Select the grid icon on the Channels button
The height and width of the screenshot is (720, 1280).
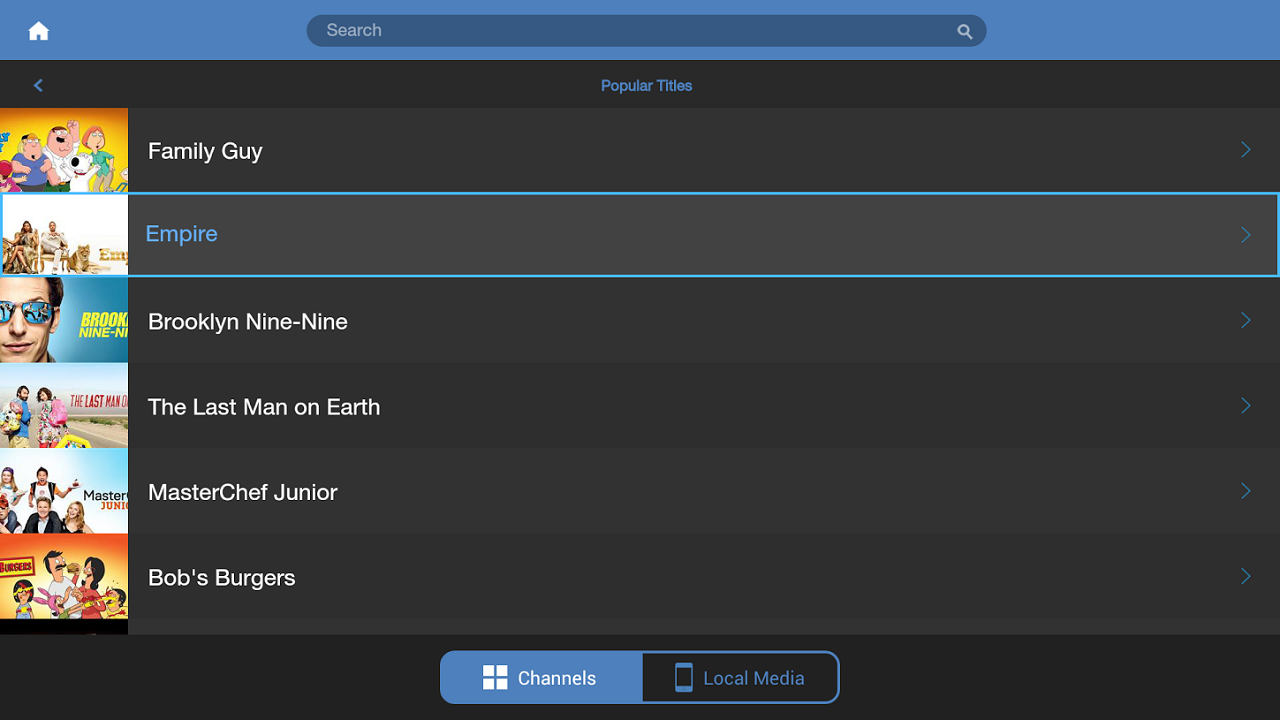click(x=495, y=677)
